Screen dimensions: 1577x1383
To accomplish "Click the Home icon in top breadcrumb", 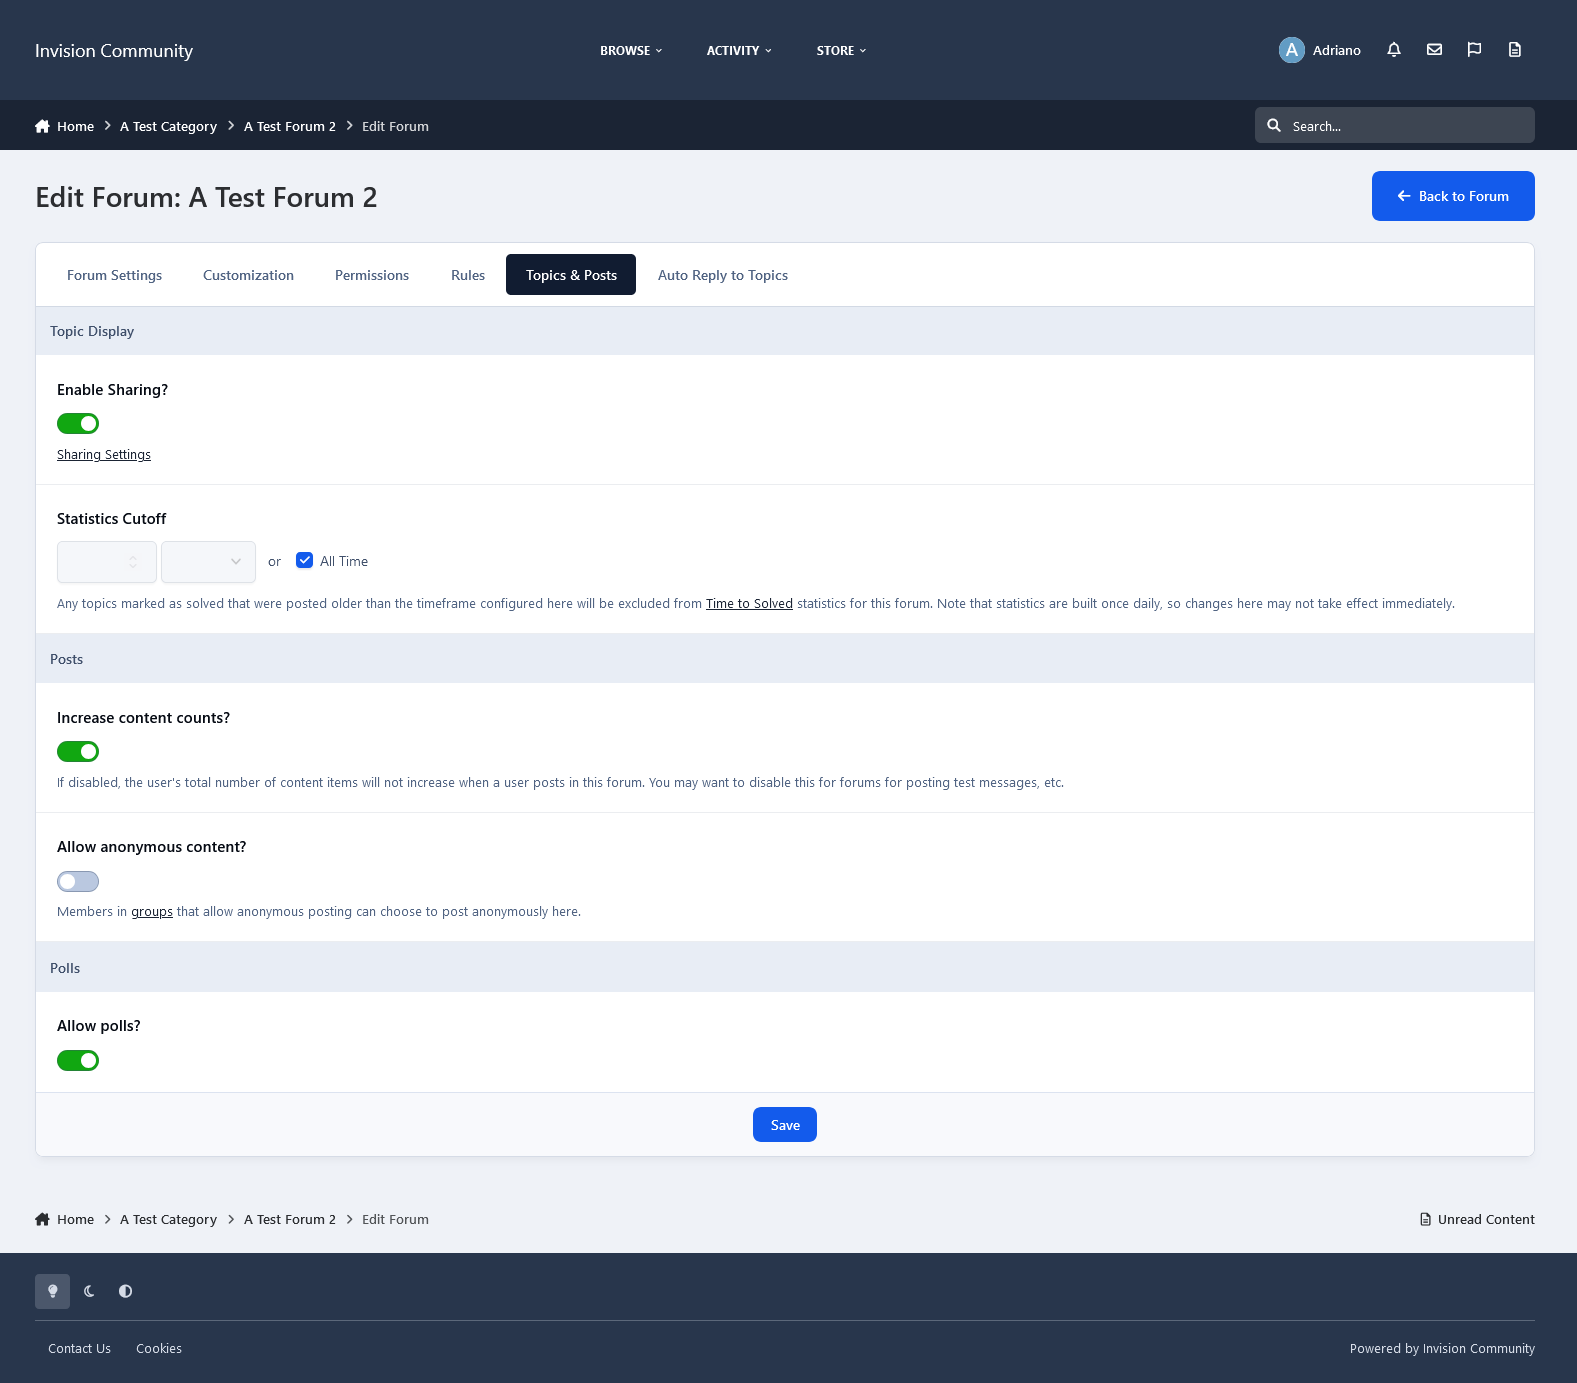I will pyautogui.click(x=42, y=126).
